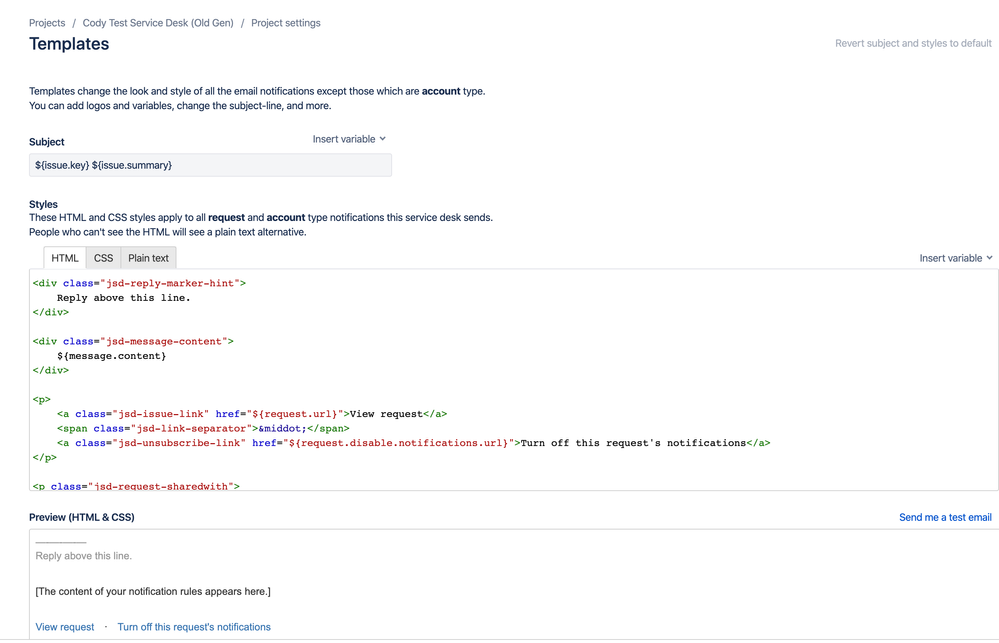
Task: Select the HTML tab
Action: (x=64, y=257)
